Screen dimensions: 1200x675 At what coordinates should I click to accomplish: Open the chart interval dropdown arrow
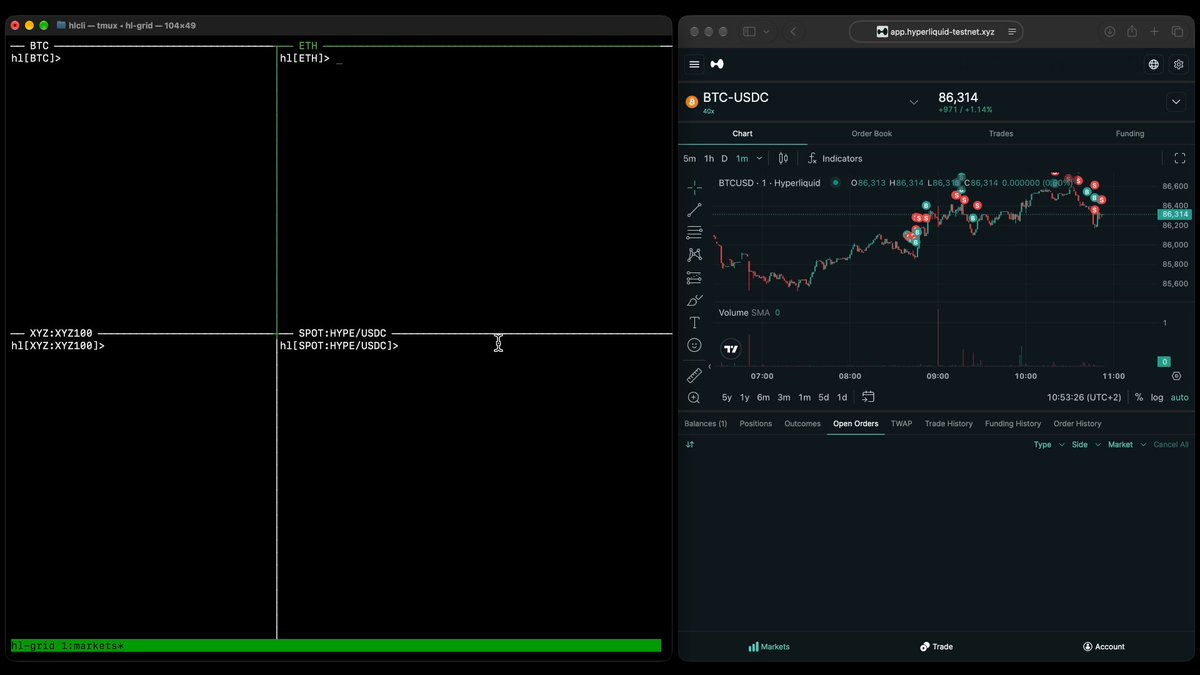click(x=759, y=158)
